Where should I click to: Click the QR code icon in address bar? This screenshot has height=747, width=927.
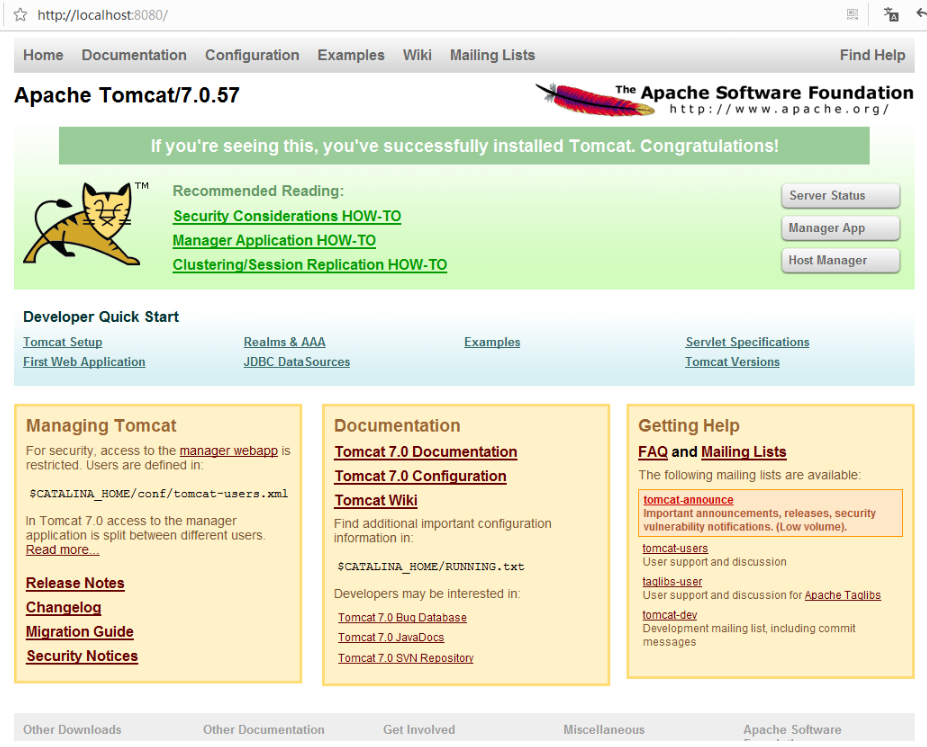pyautogui.click(x=852, y=15)
